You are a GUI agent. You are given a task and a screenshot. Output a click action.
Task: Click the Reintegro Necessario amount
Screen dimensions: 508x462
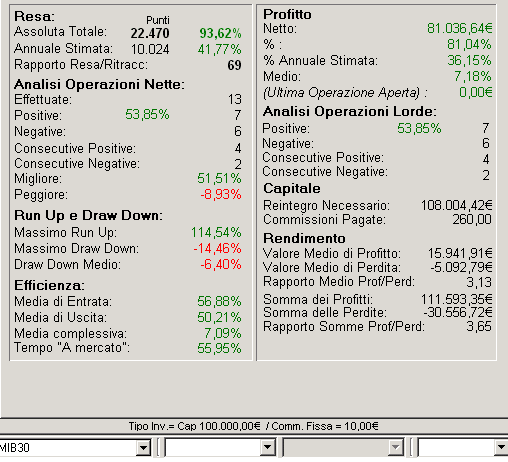(456, 205)
